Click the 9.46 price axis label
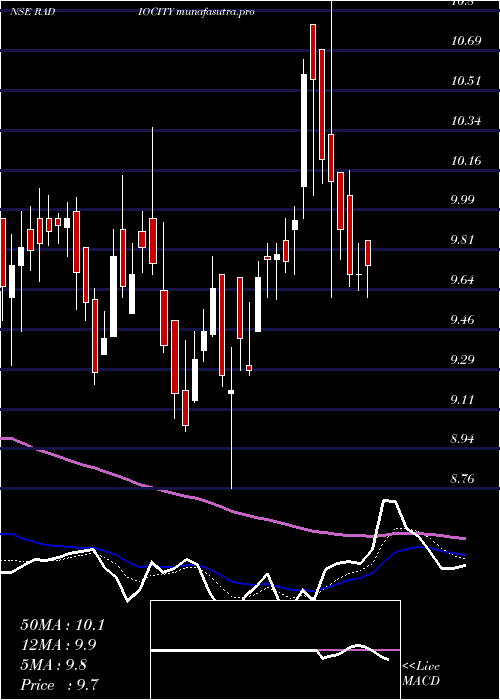 coord(466,320)
